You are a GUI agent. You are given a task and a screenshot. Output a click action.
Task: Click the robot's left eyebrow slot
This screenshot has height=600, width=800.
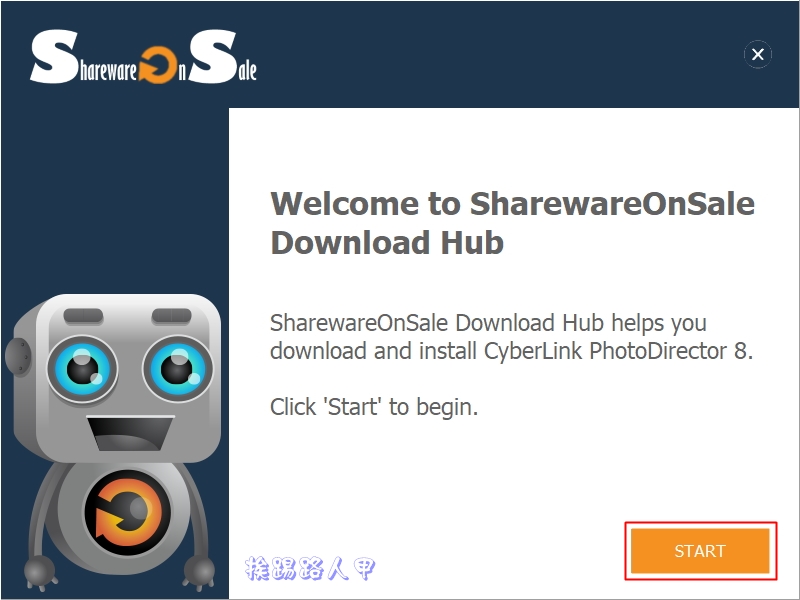pyautogui.click(x=83, y=316)
